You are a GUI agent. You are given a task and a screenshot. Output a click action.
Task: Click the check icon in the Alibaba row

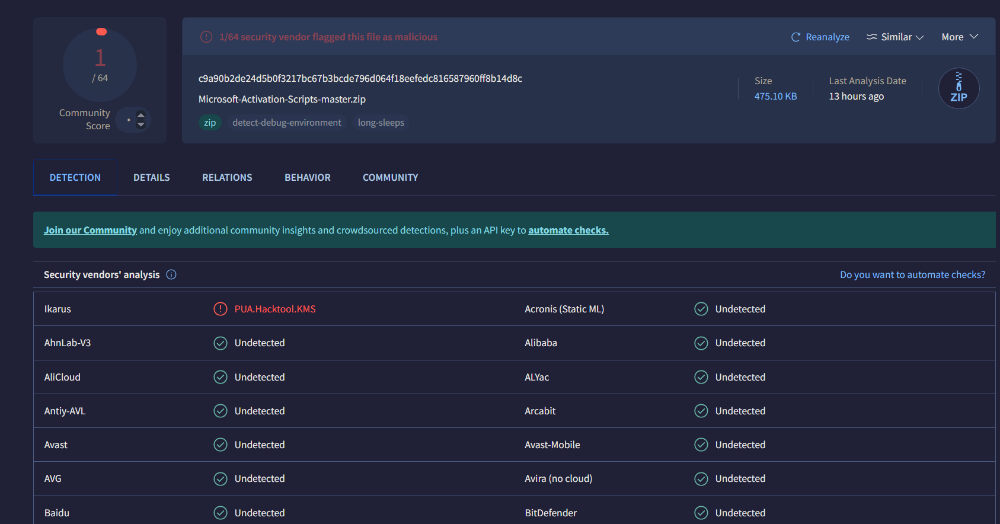coord(701,343)
